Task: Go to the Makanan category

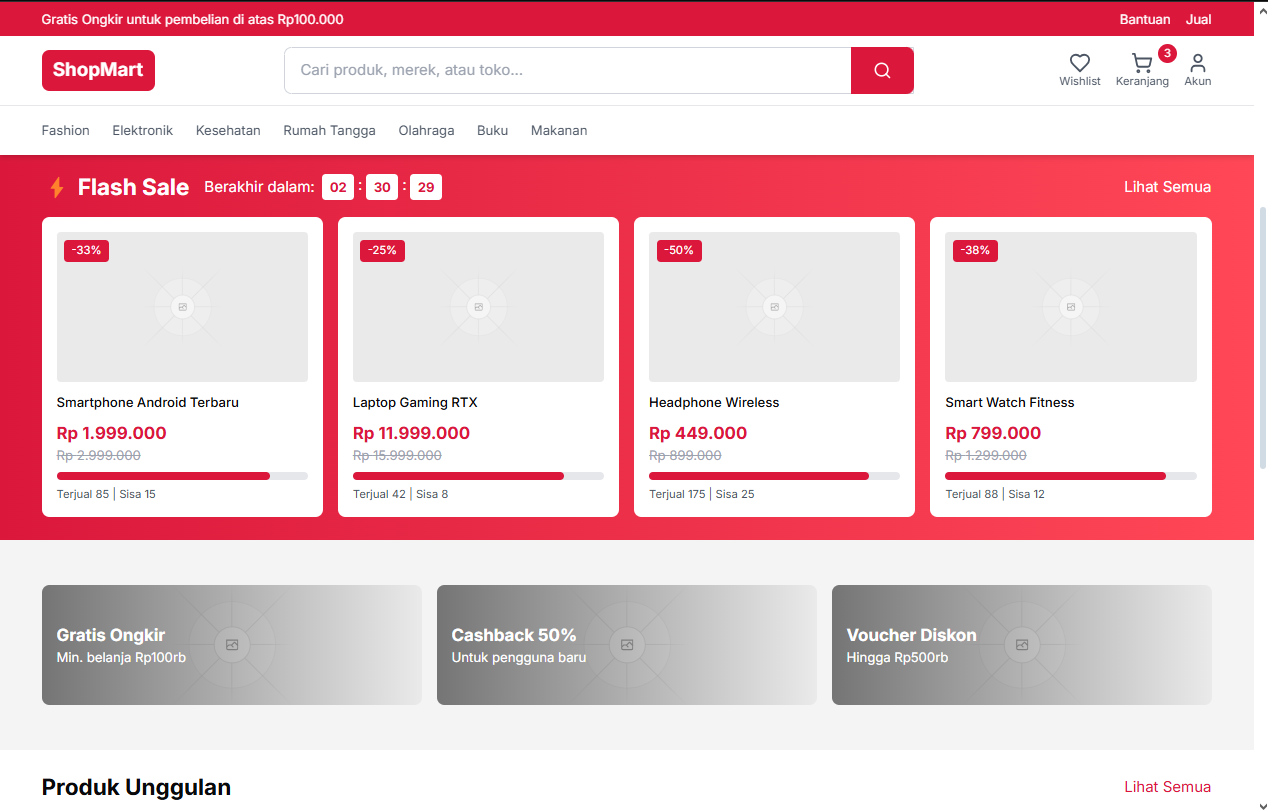Action: click(x=559, y=130)
